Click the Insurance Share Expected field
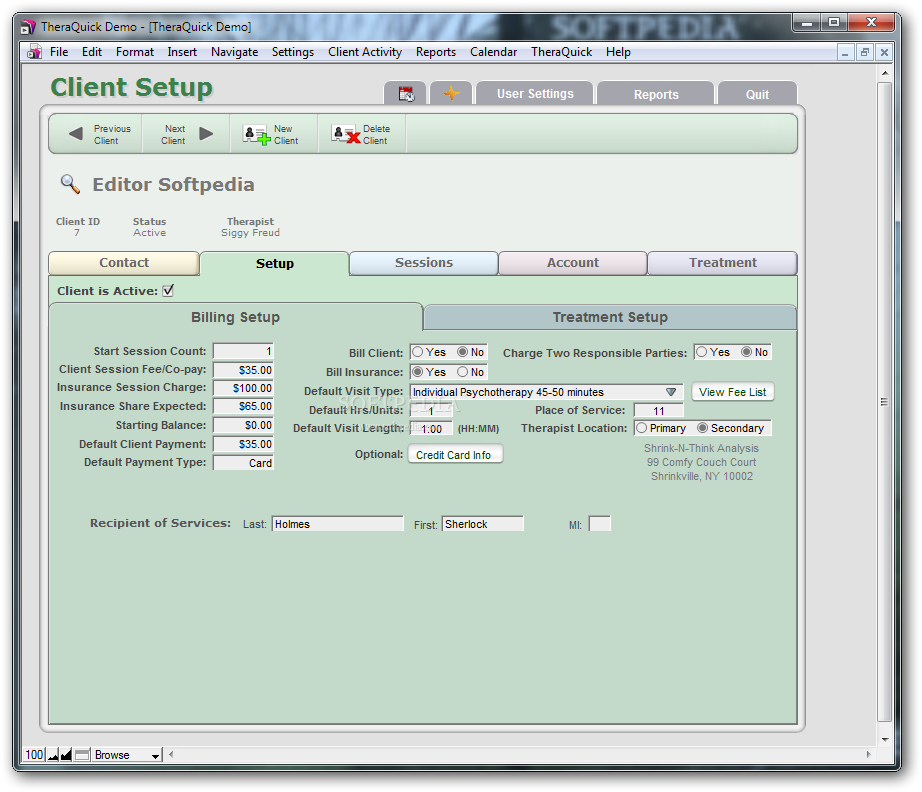 243,406
